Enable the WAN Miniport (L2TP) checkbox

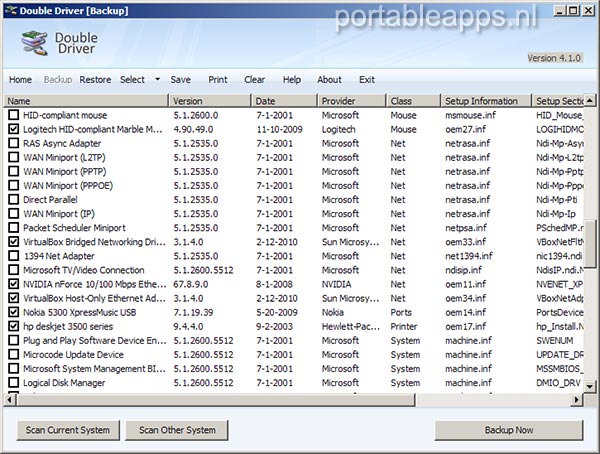[x=13, y=157]
